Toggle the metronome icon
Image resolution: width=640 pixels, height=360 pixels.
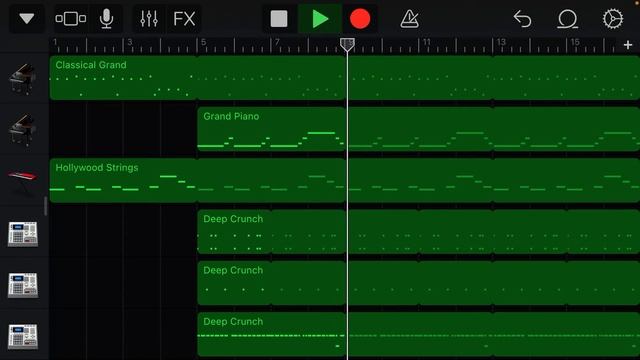point(409,19)
